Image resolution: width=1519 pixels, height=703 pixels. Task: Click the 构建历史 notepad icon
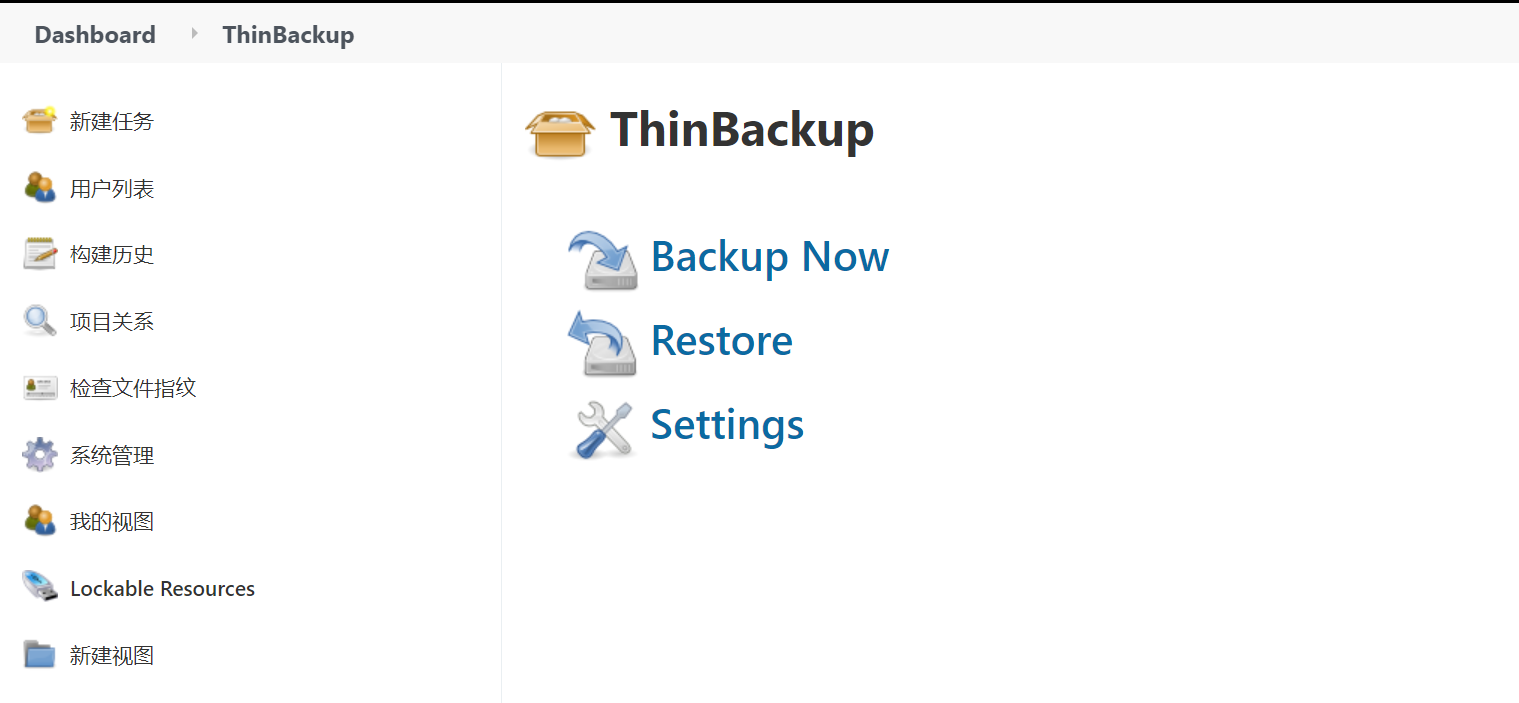(40, 254)
